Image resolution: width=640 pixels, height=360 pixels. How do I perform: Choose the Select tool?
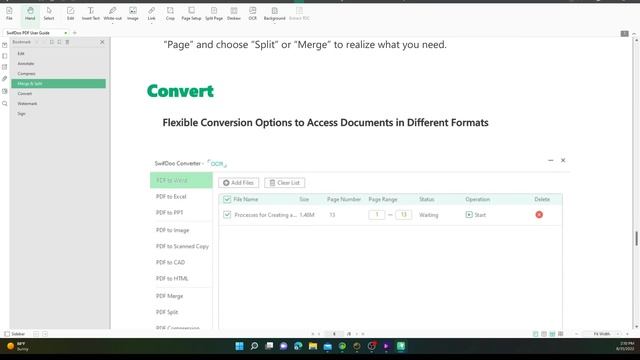click(49, 13)
